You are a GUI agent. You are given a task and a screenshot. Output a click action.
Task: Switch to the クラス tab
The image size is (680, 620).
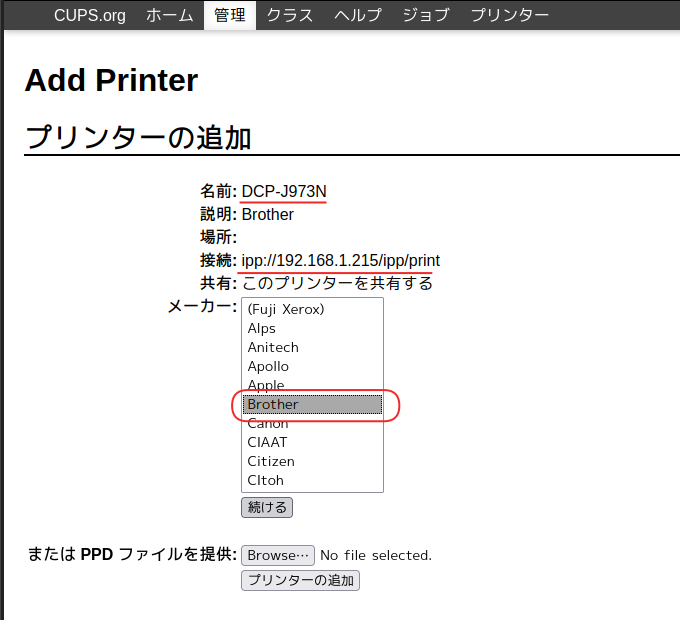[290, 15]
